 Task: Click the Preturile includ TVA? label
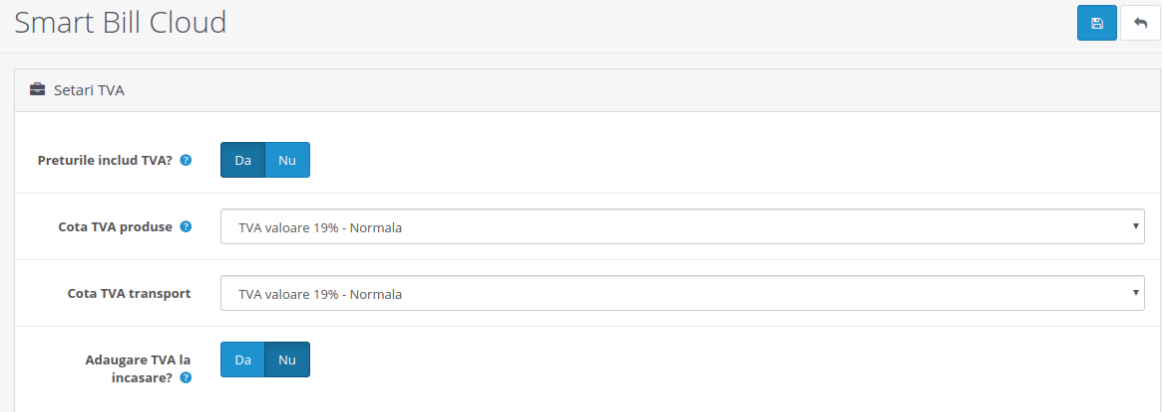click(x=105, y=160)
